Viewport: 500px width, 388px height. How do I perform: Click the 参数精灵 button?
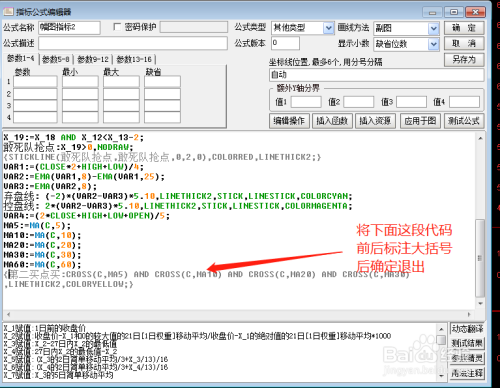click(467, 358)
